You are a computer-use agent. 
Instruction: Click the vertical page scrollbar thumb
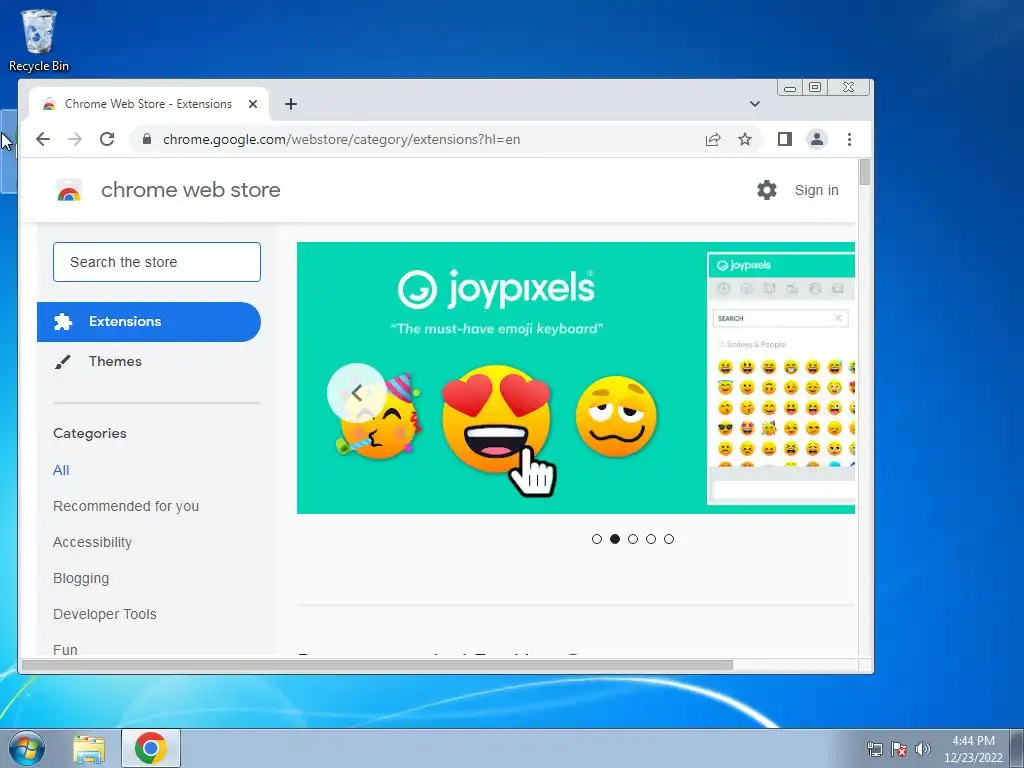[x=865, y=172]
